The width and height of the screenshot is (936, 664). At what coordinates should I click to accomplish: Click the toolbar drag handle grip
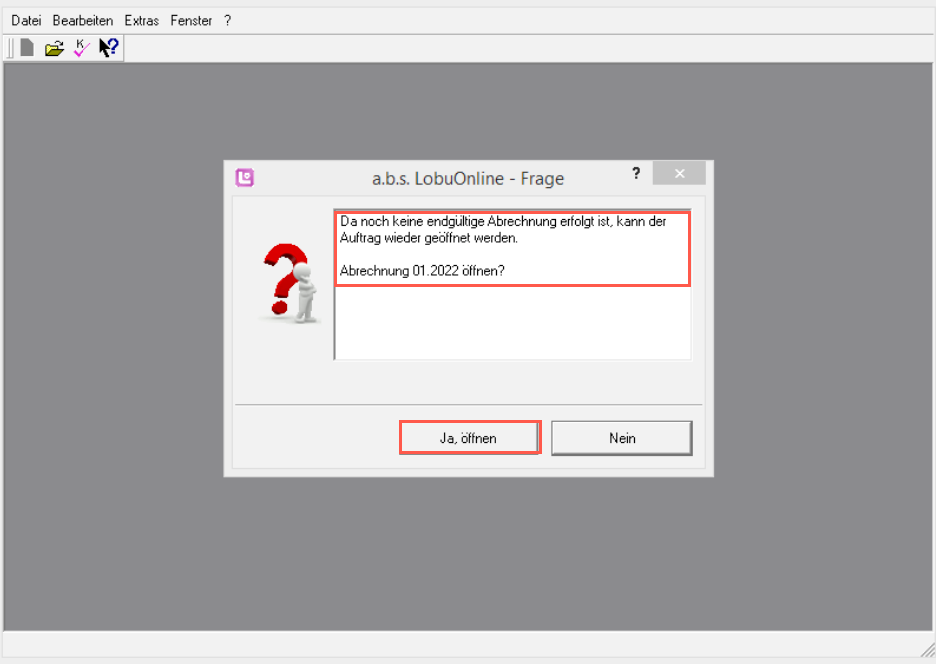pos(10,47)
